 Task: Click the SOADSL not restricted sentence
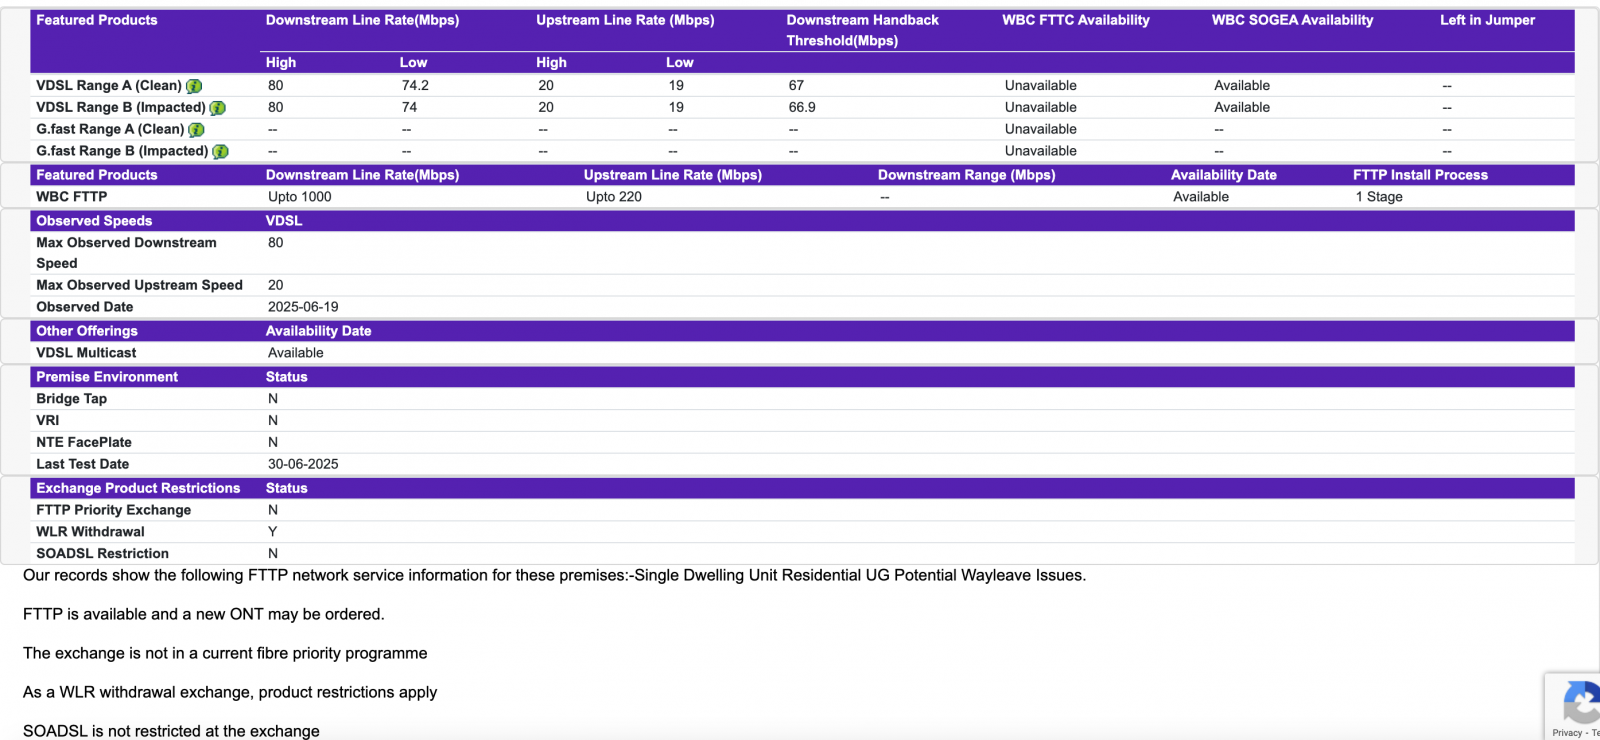171,732
